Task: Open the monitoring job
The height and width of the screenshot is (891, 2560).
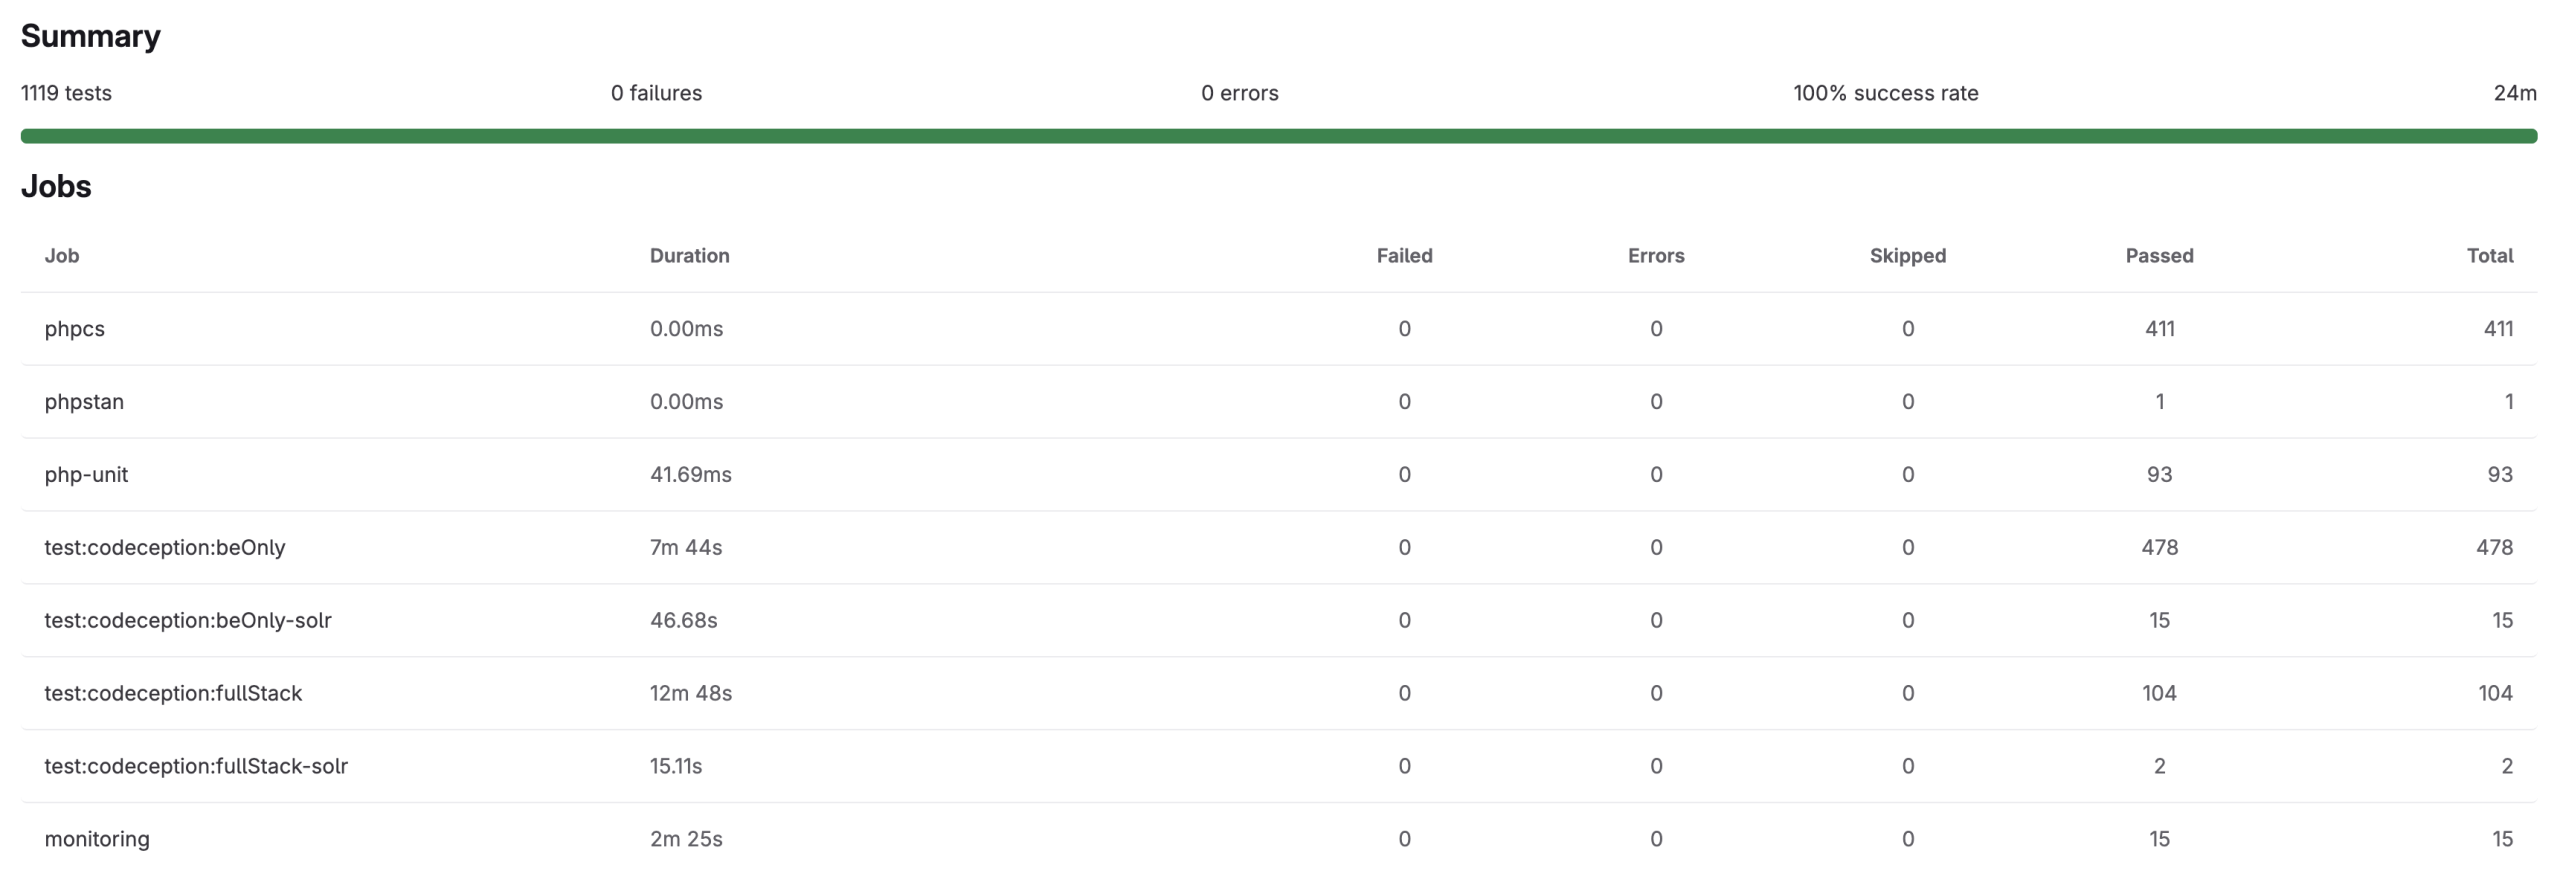Action: tap(97, 840)
